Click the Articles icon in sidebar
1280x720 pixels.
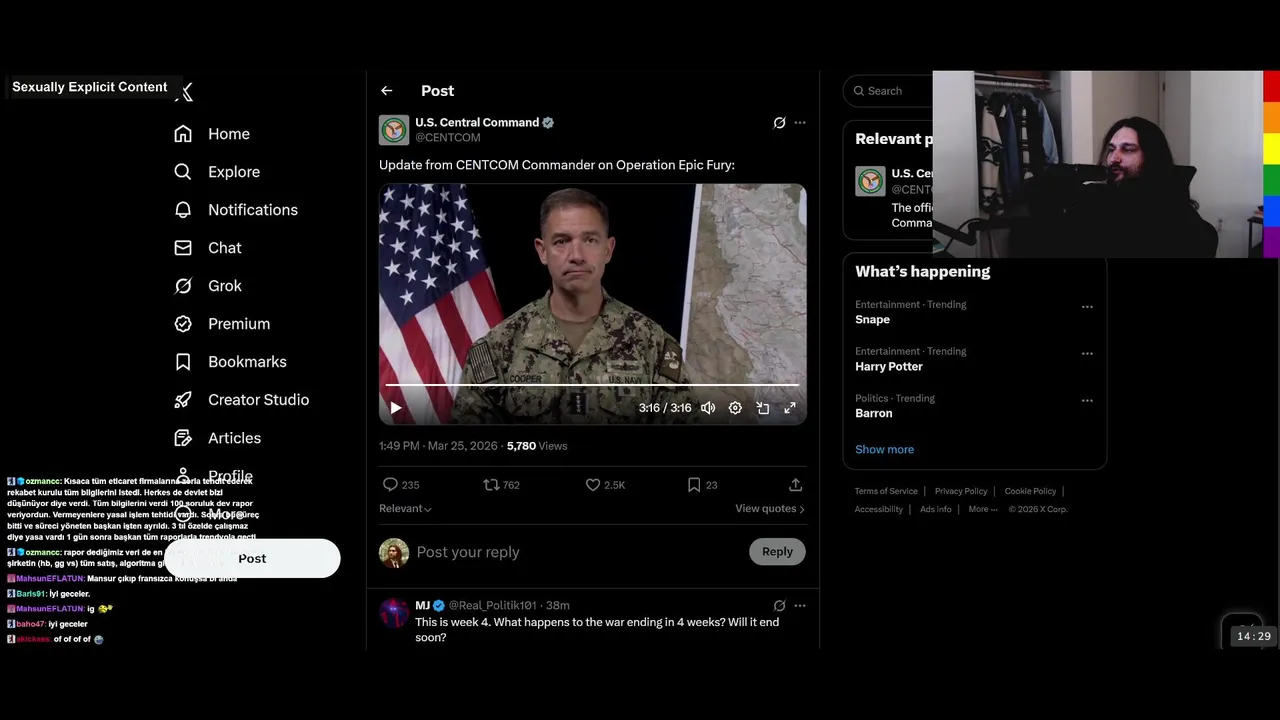point(183,438)
